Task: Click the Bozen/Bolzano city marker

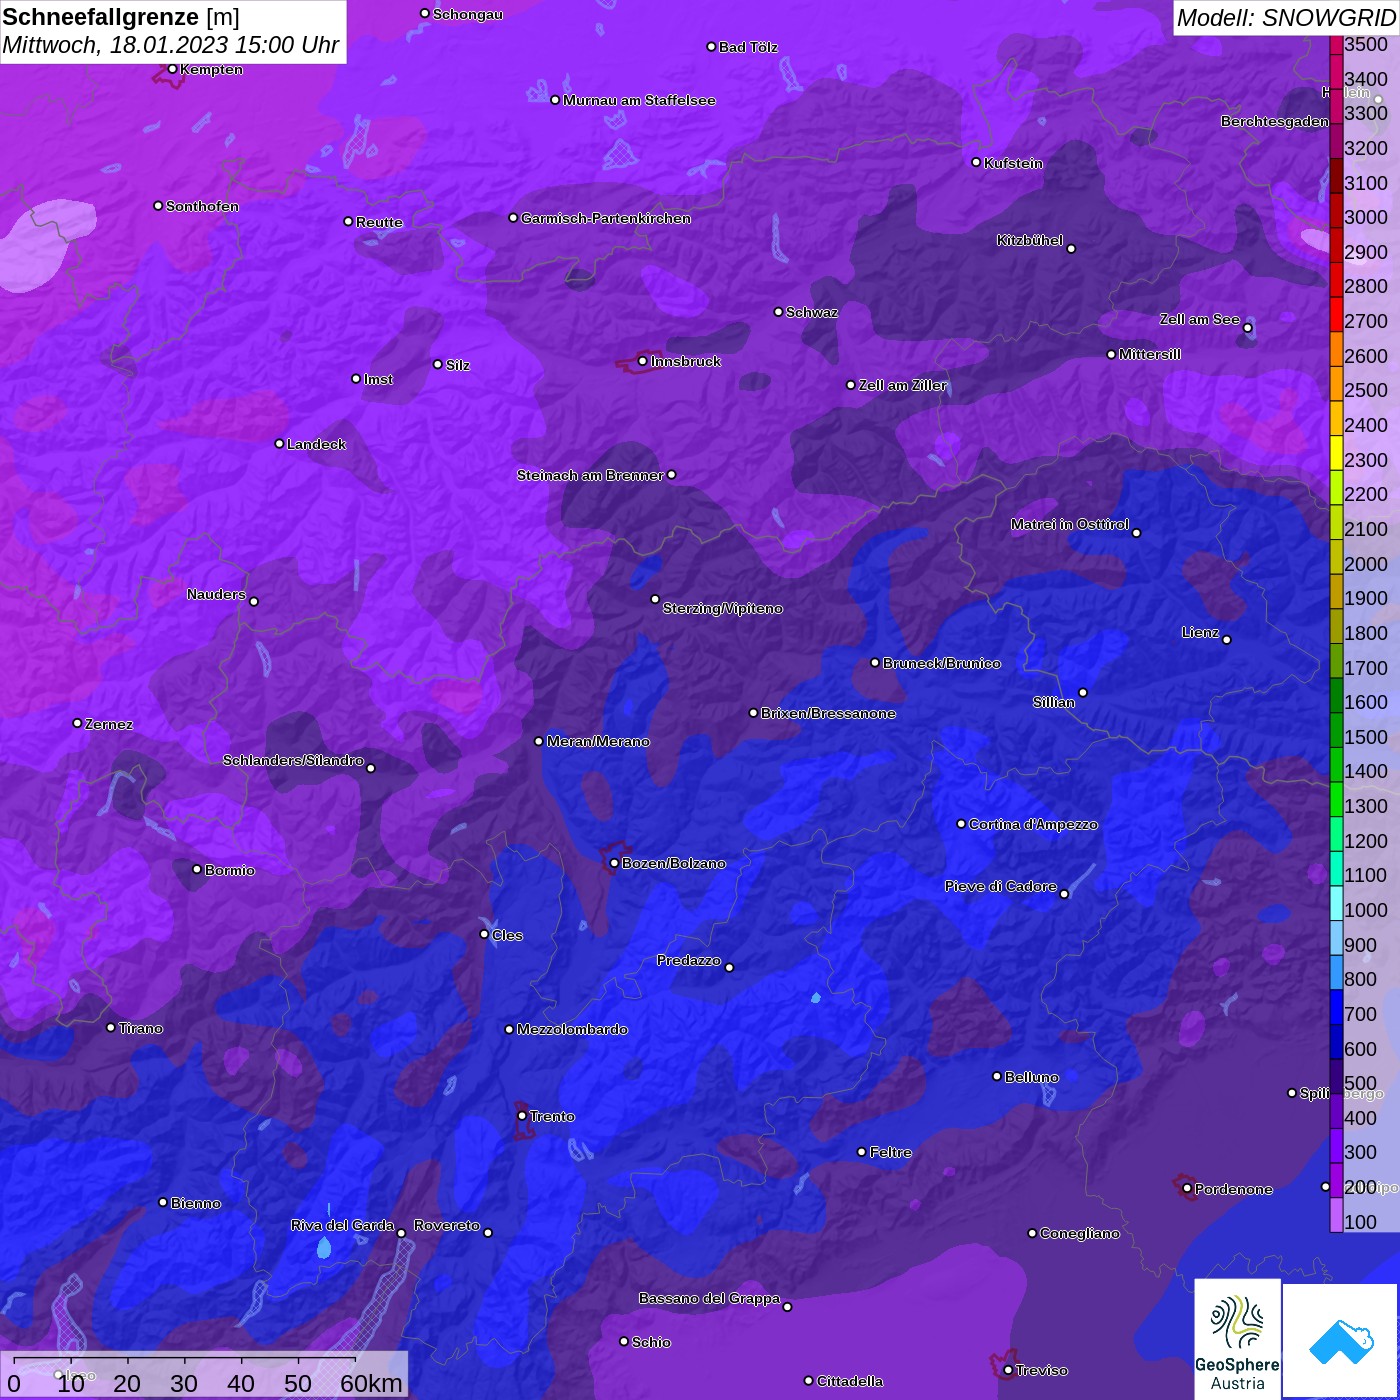Action: point(614,863)
